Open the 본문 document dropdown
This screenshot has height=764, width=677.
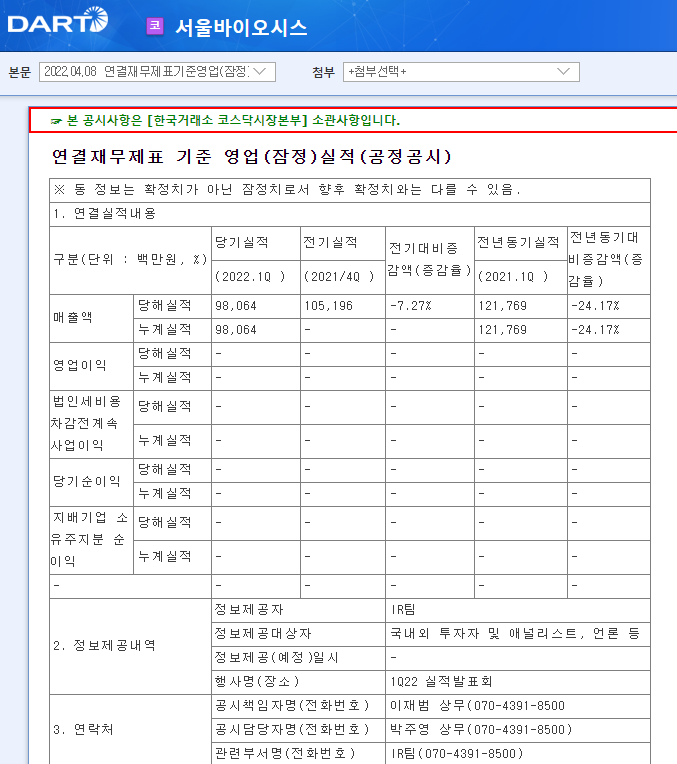tap(157, 72)
